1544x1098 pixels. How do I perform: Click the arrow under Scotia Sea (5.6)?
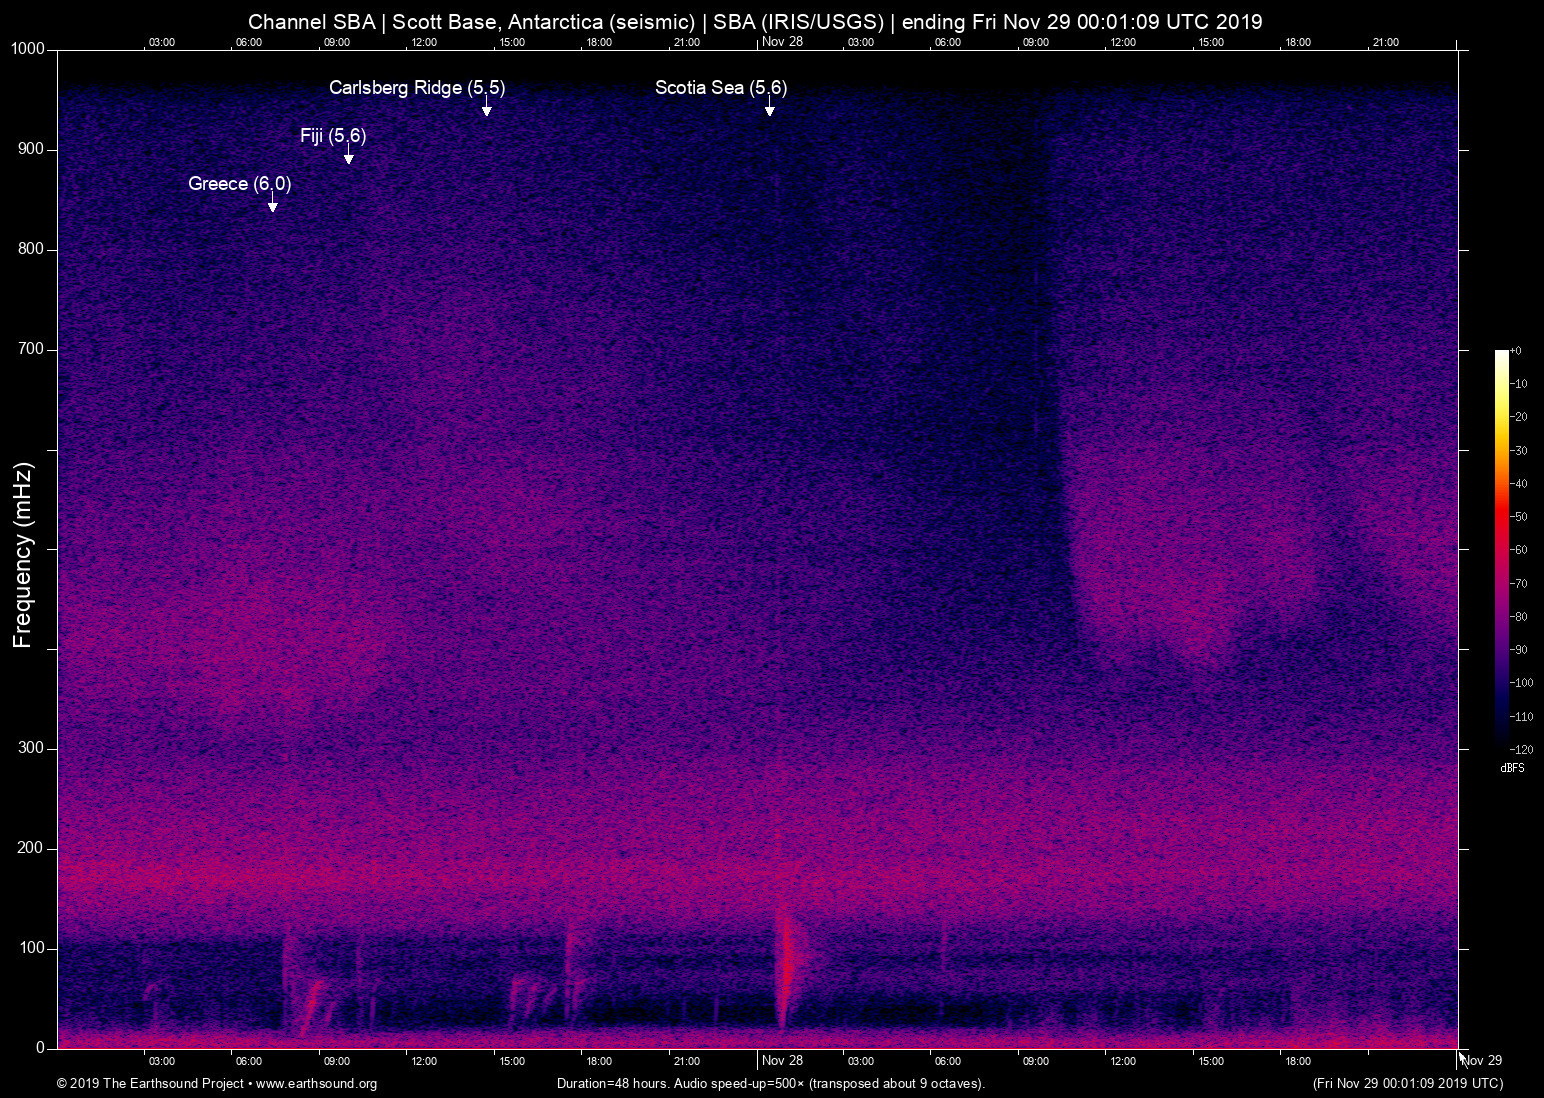769,109
